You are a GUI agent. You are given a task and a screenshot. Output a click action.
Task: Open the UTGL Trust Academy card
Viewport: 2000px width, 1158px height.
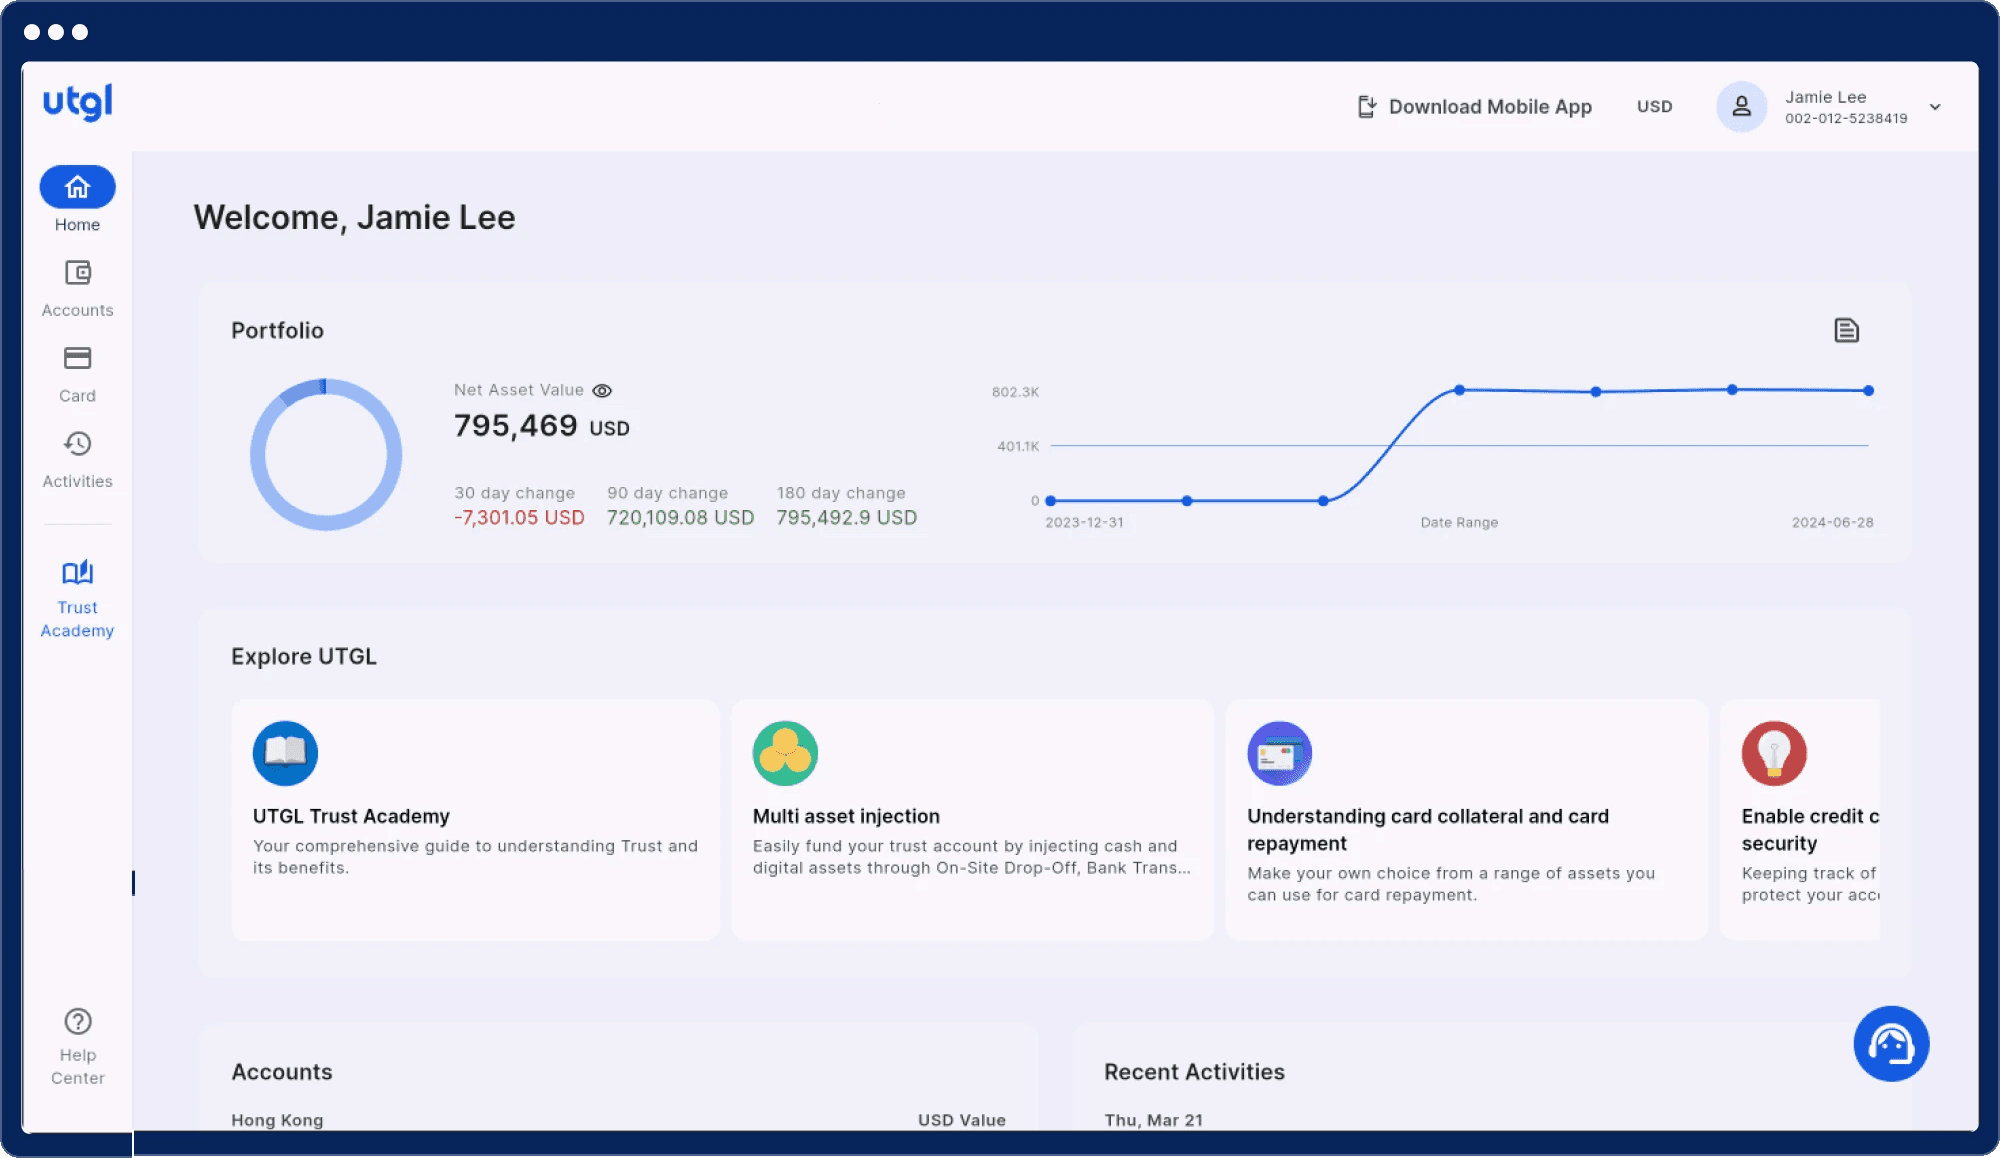475,820
